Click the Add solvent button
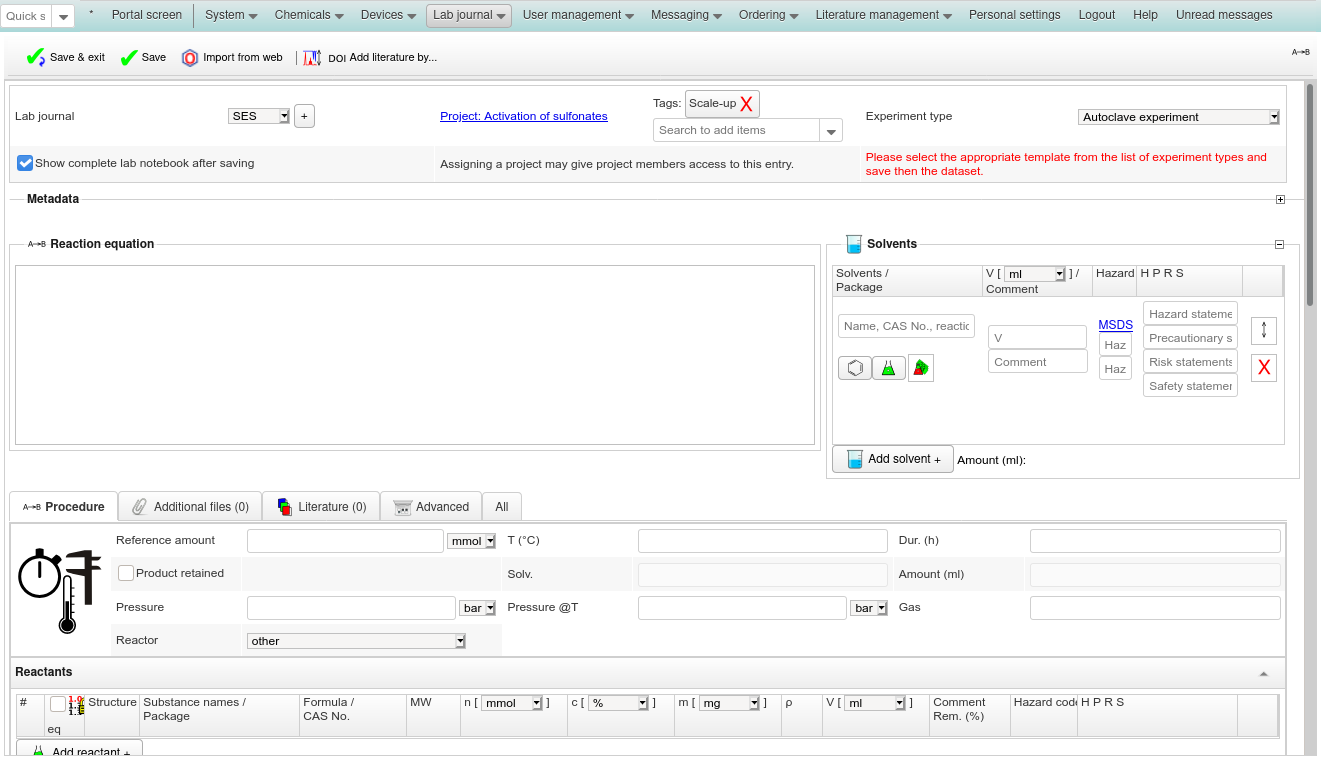 tap(893, 459)
